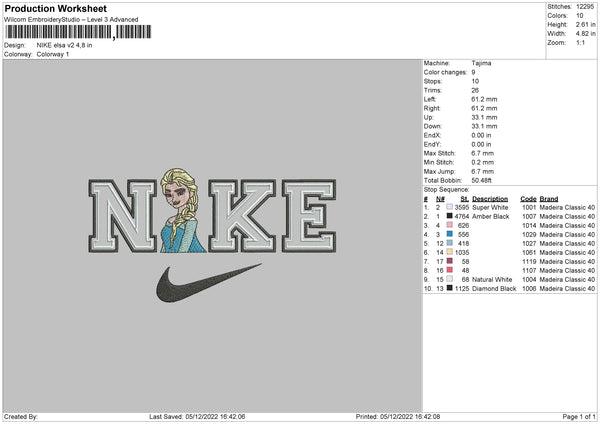The width and height of the screenshot is (600, 424).
Task: Click the 'Description' column header
Action: click(x=490, y=199)
